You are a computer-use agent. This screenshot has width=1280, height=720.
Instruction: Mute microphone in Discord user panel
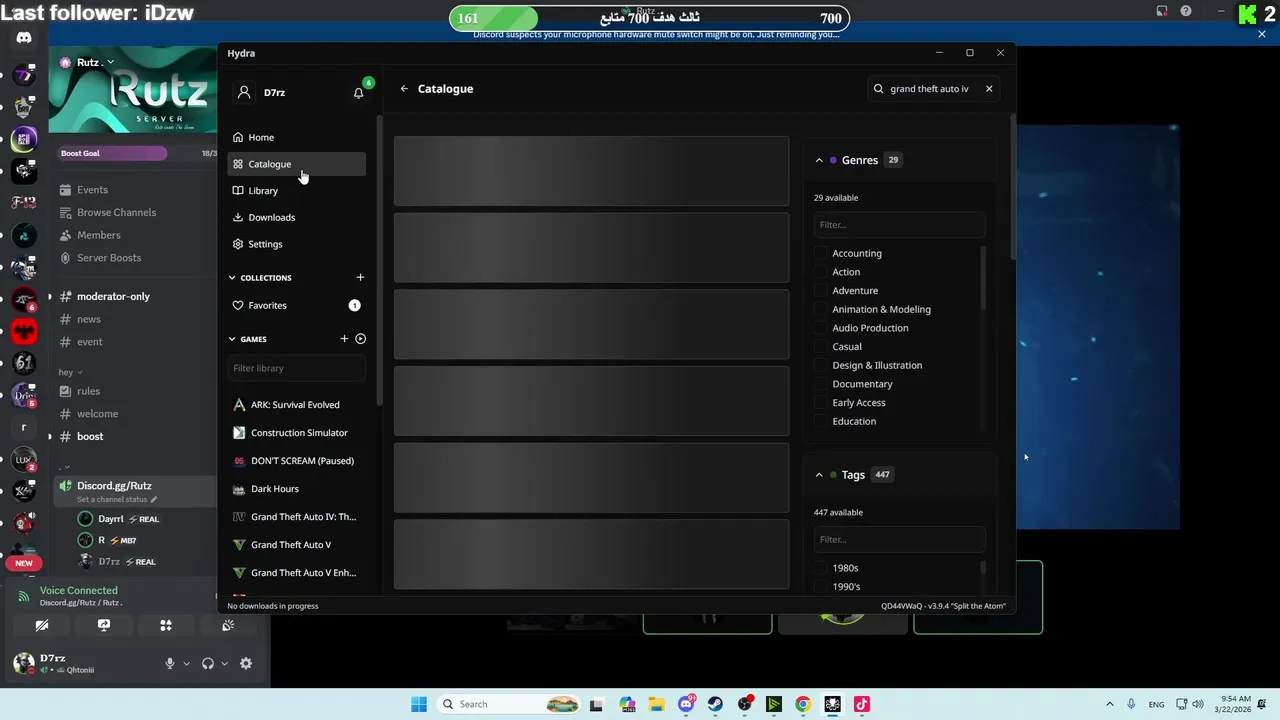170,664
